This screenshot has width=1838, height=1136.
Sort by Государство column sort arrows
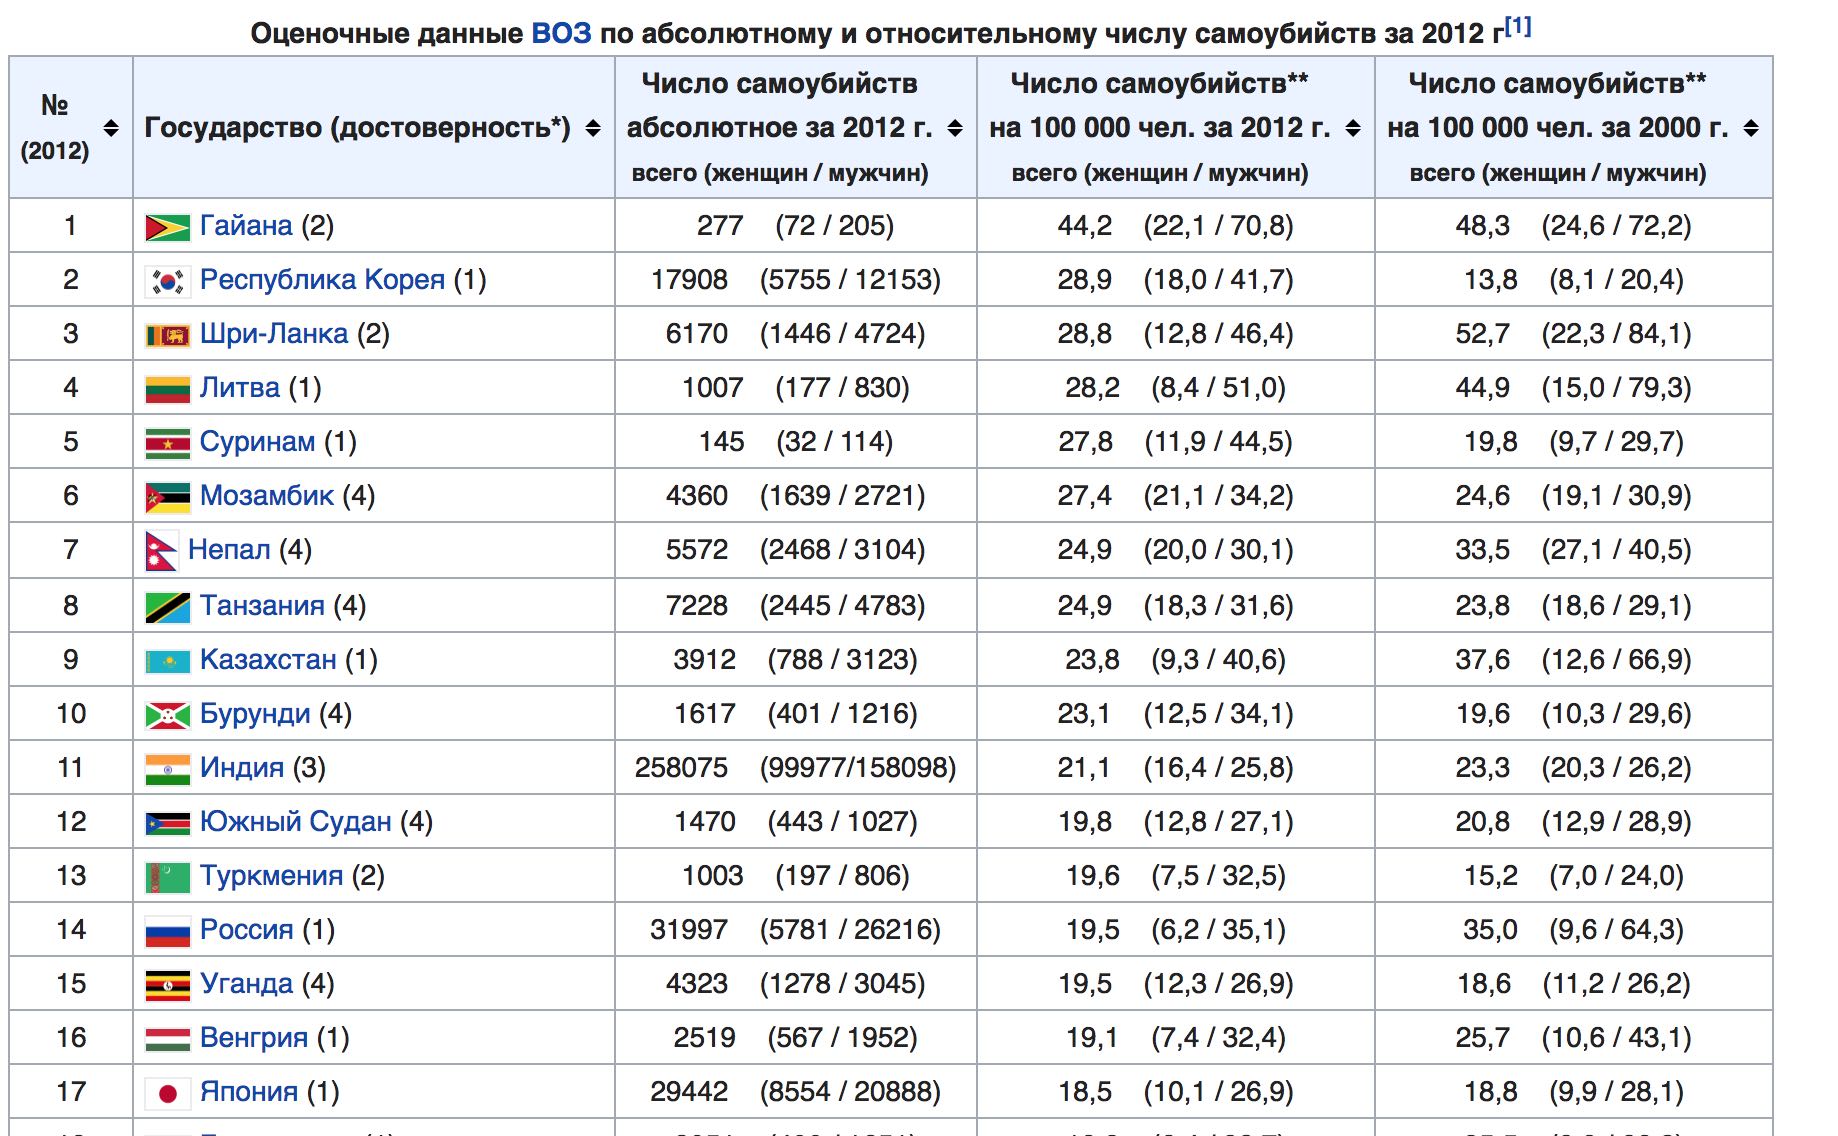coord(593,128)
